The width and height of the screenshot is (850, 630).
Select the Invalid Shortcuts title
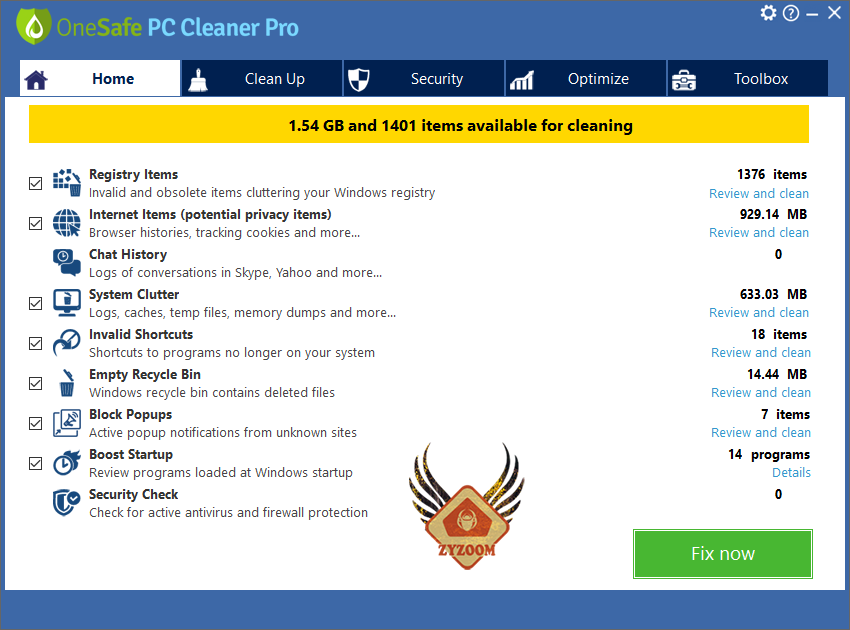coord(141,335)
